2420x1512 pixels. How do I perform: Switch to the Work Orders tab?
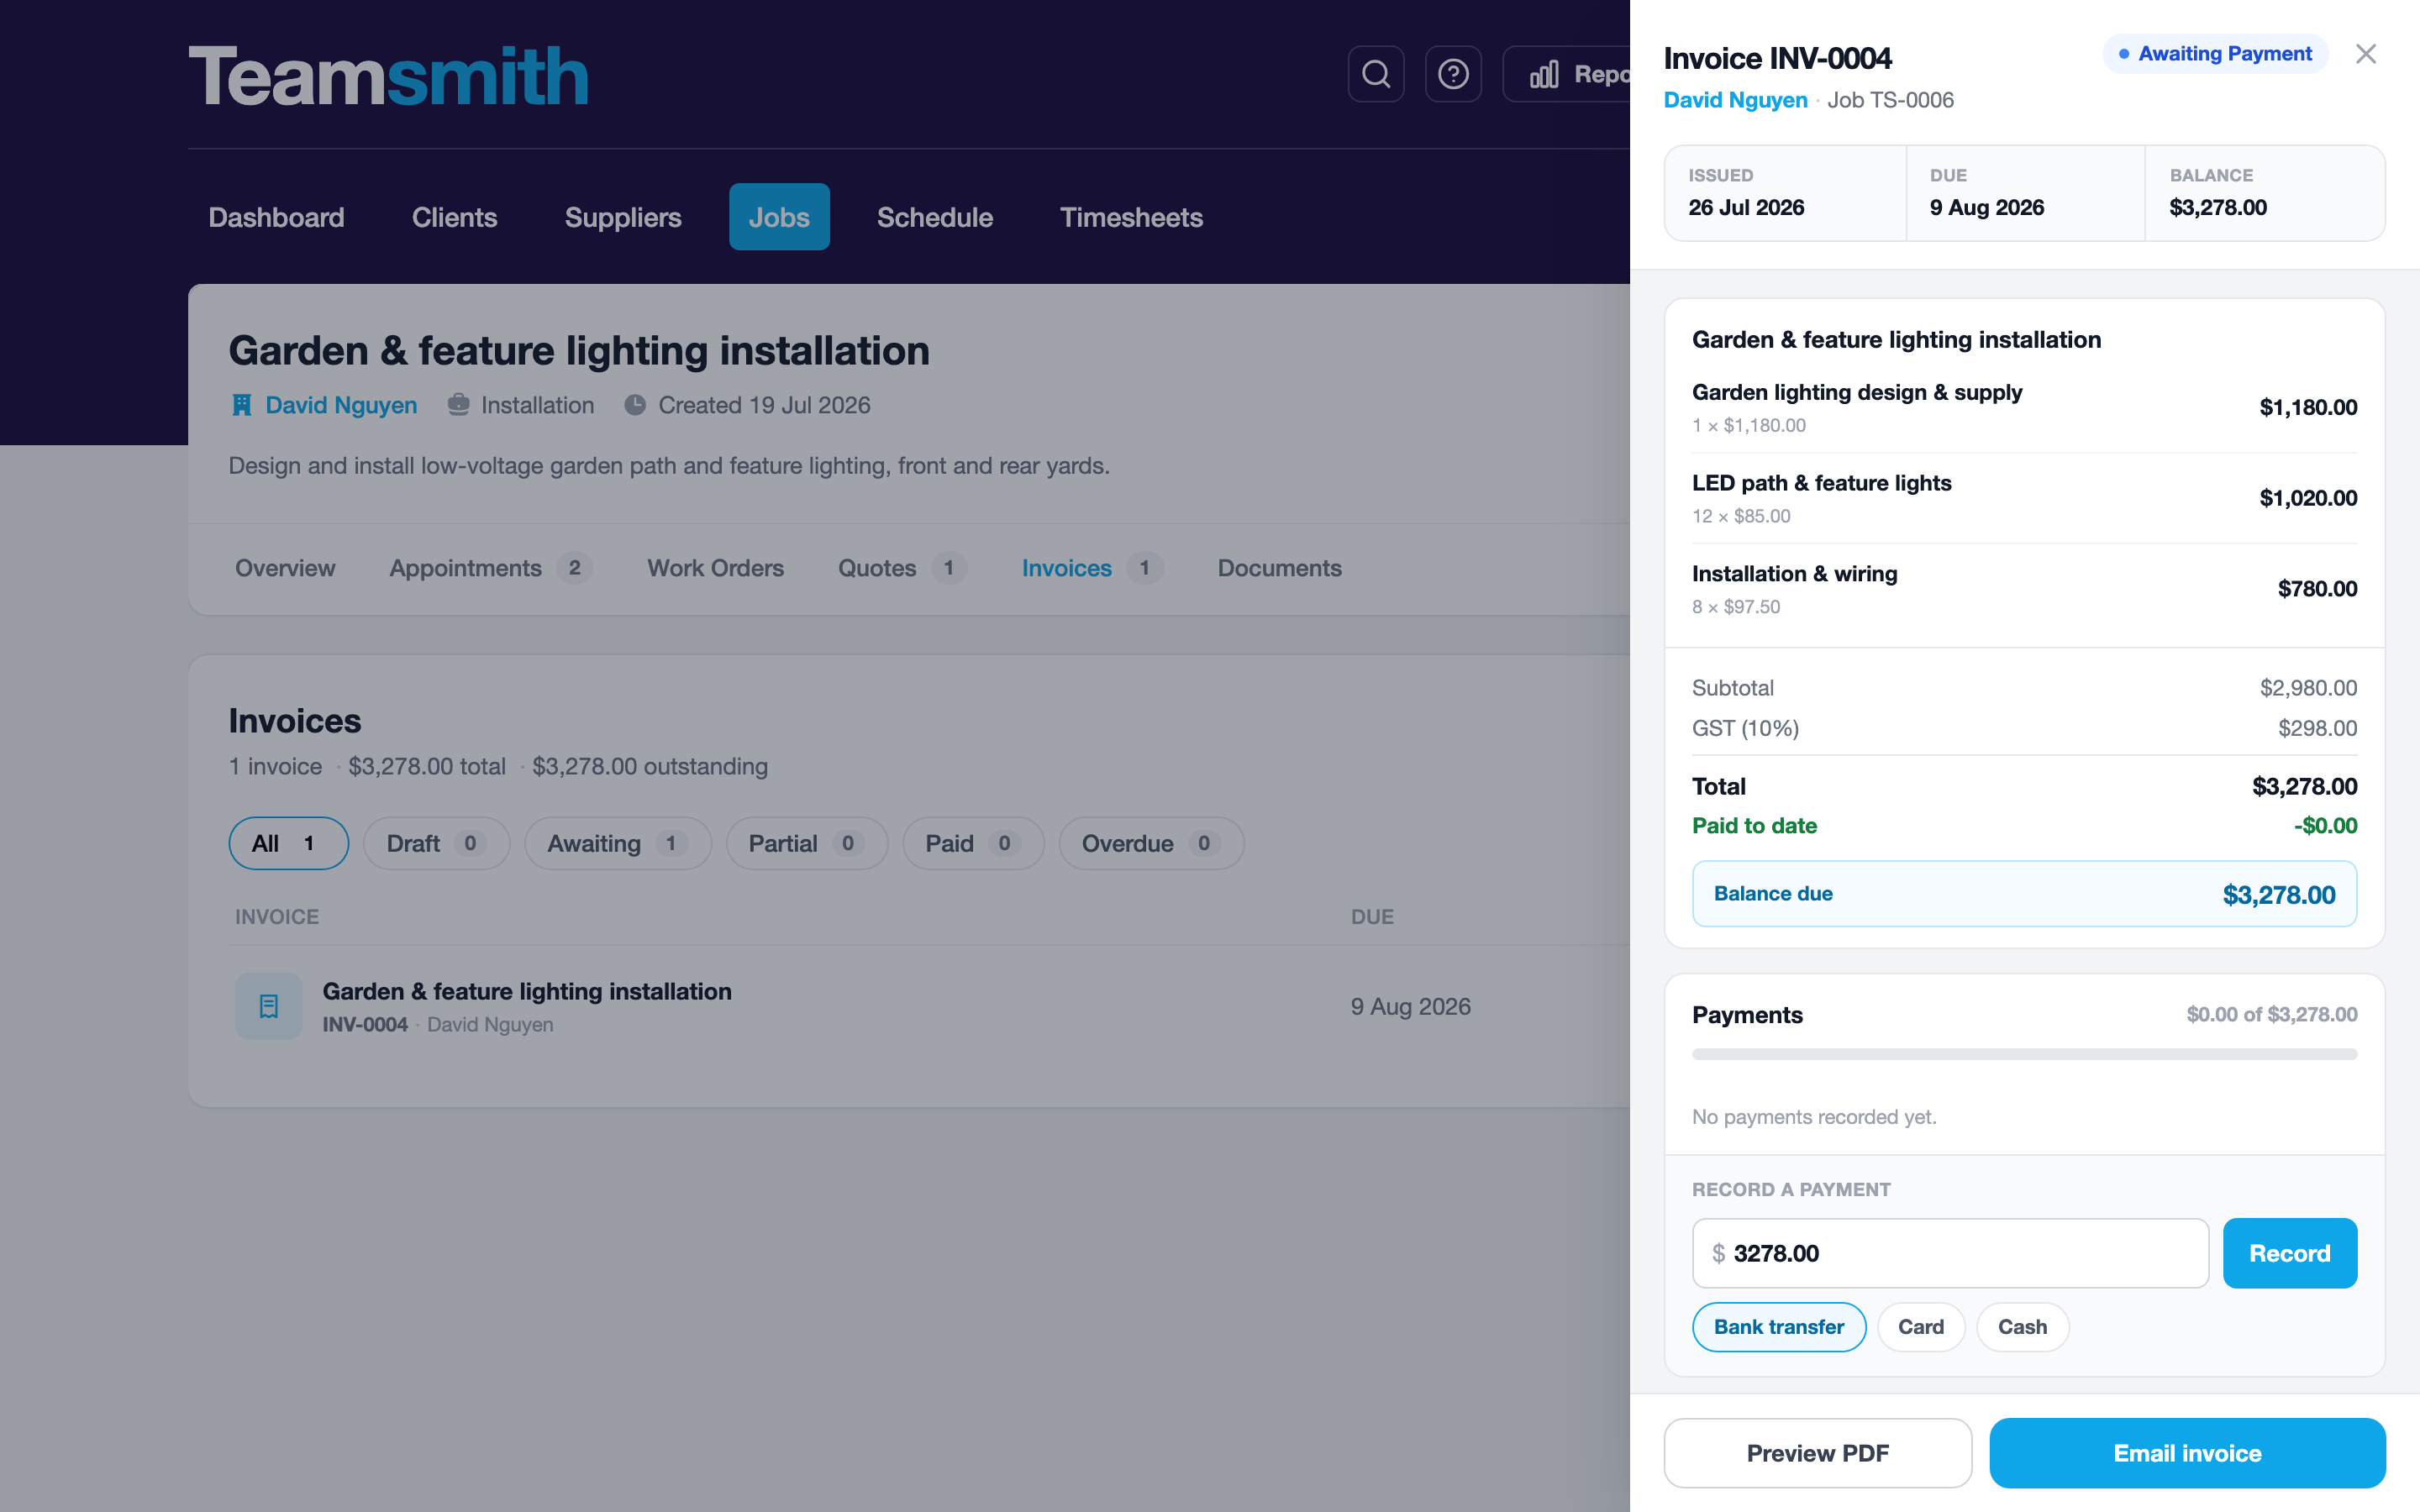pos(715,568)
